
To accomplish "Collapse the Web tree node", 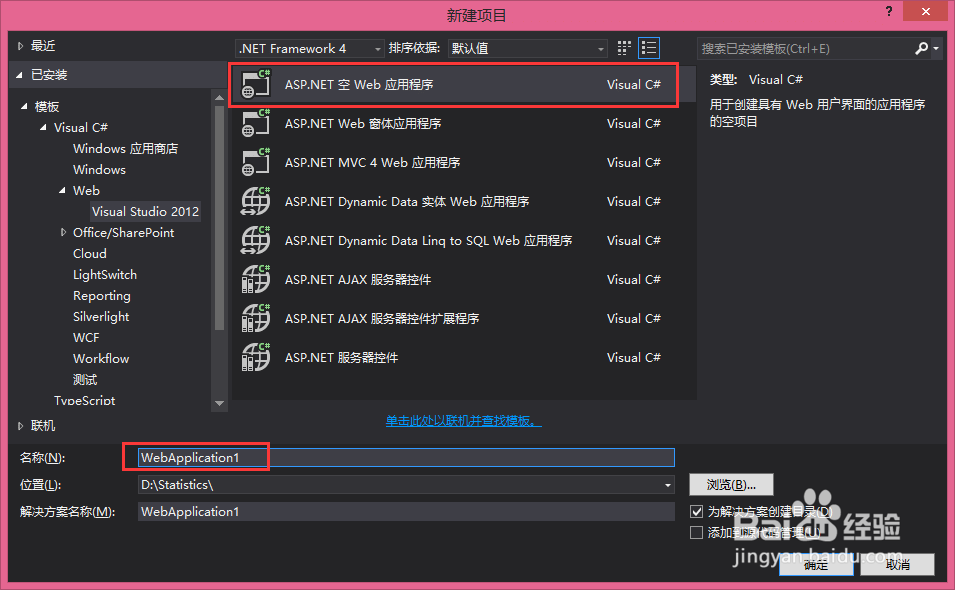I will click(x=62, y=191).
